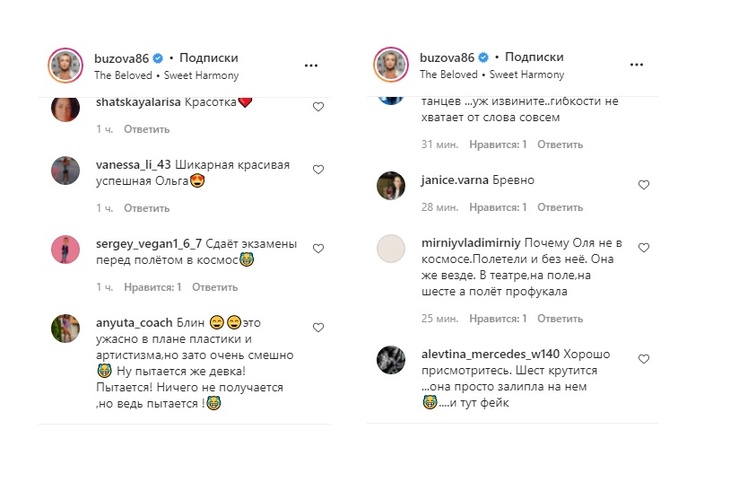View likes on sergey_vegan1_6_7's comment
730x491 pixels.
(153, 287)
